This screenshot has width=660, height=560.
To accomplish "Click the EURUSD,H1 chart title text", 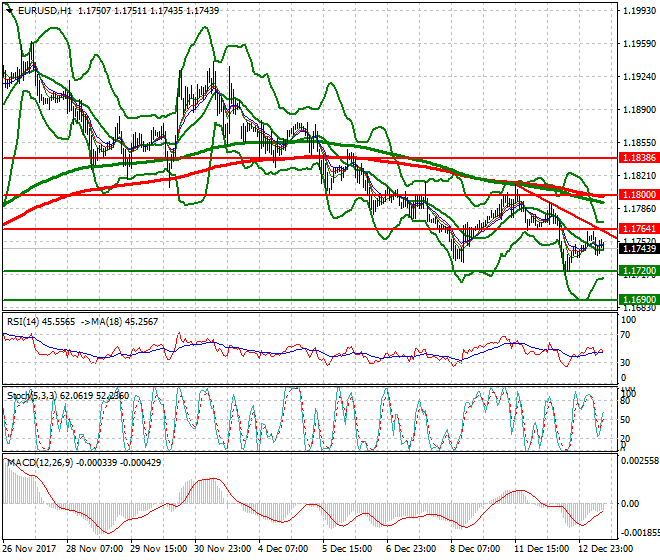I will [x=45, y=11].
